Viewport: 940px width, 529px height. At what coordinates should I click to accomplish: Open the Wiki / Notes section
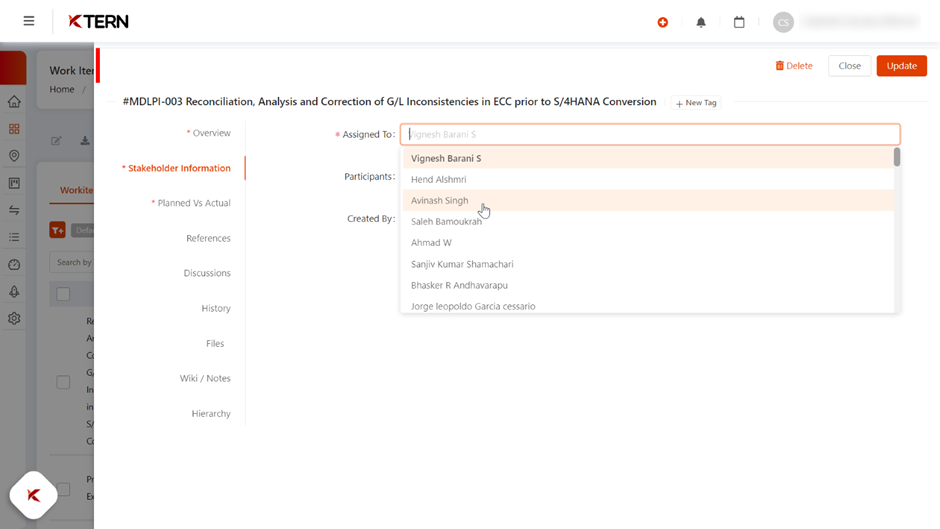(x=205, y=378)
